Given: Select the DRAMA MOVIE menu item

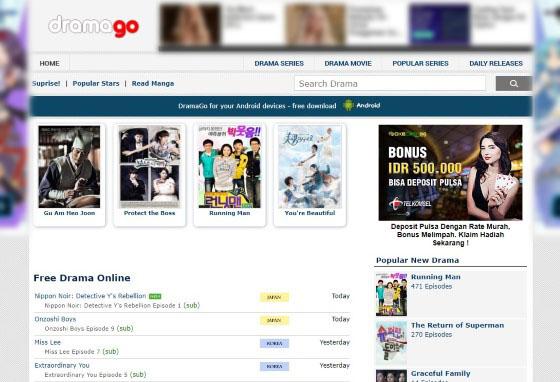Looking at the screenshot, I should tap(348, 64).
